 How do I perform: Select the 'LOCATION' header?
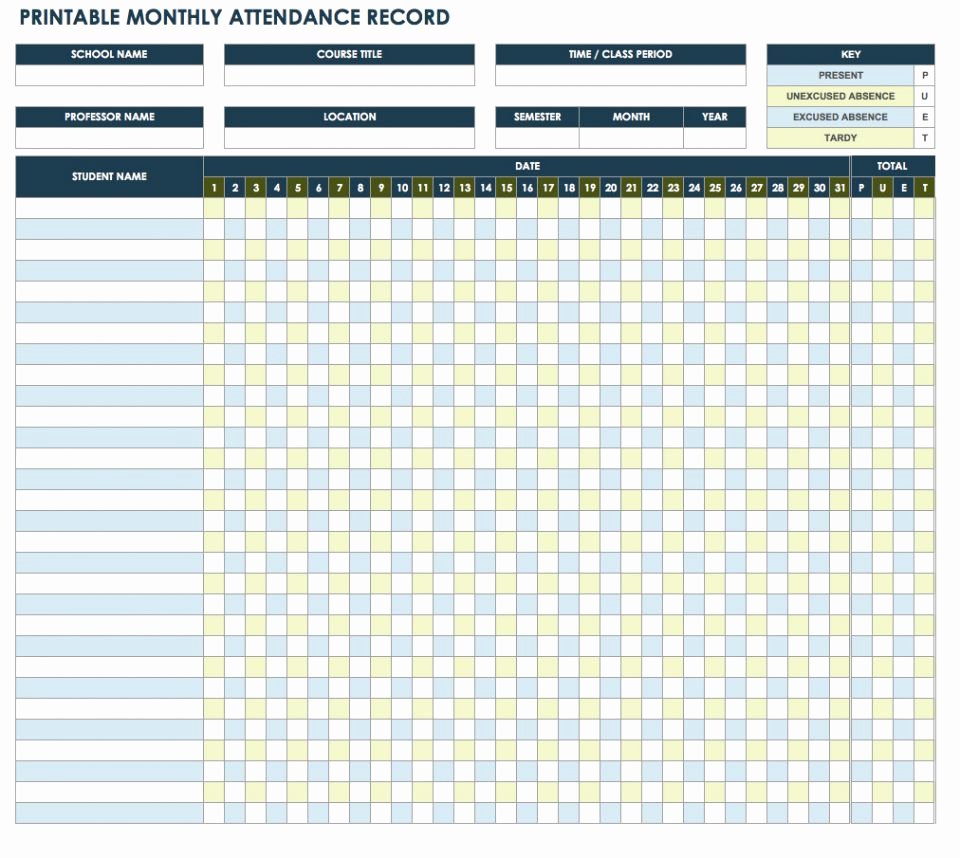(x=349, y=117)
